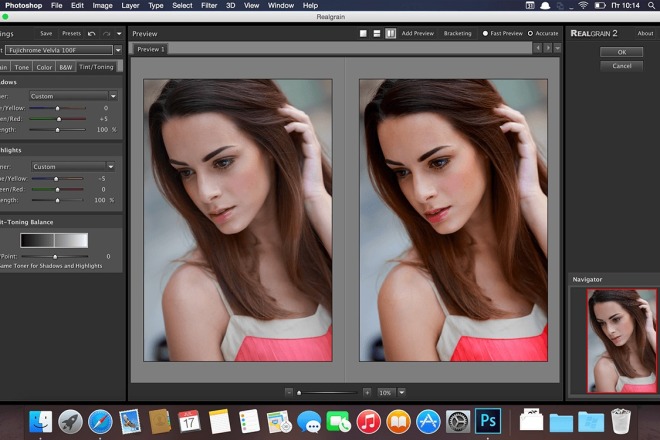Switch to the B&W tab
The image size is (660, 440).
tap(66, 67)
